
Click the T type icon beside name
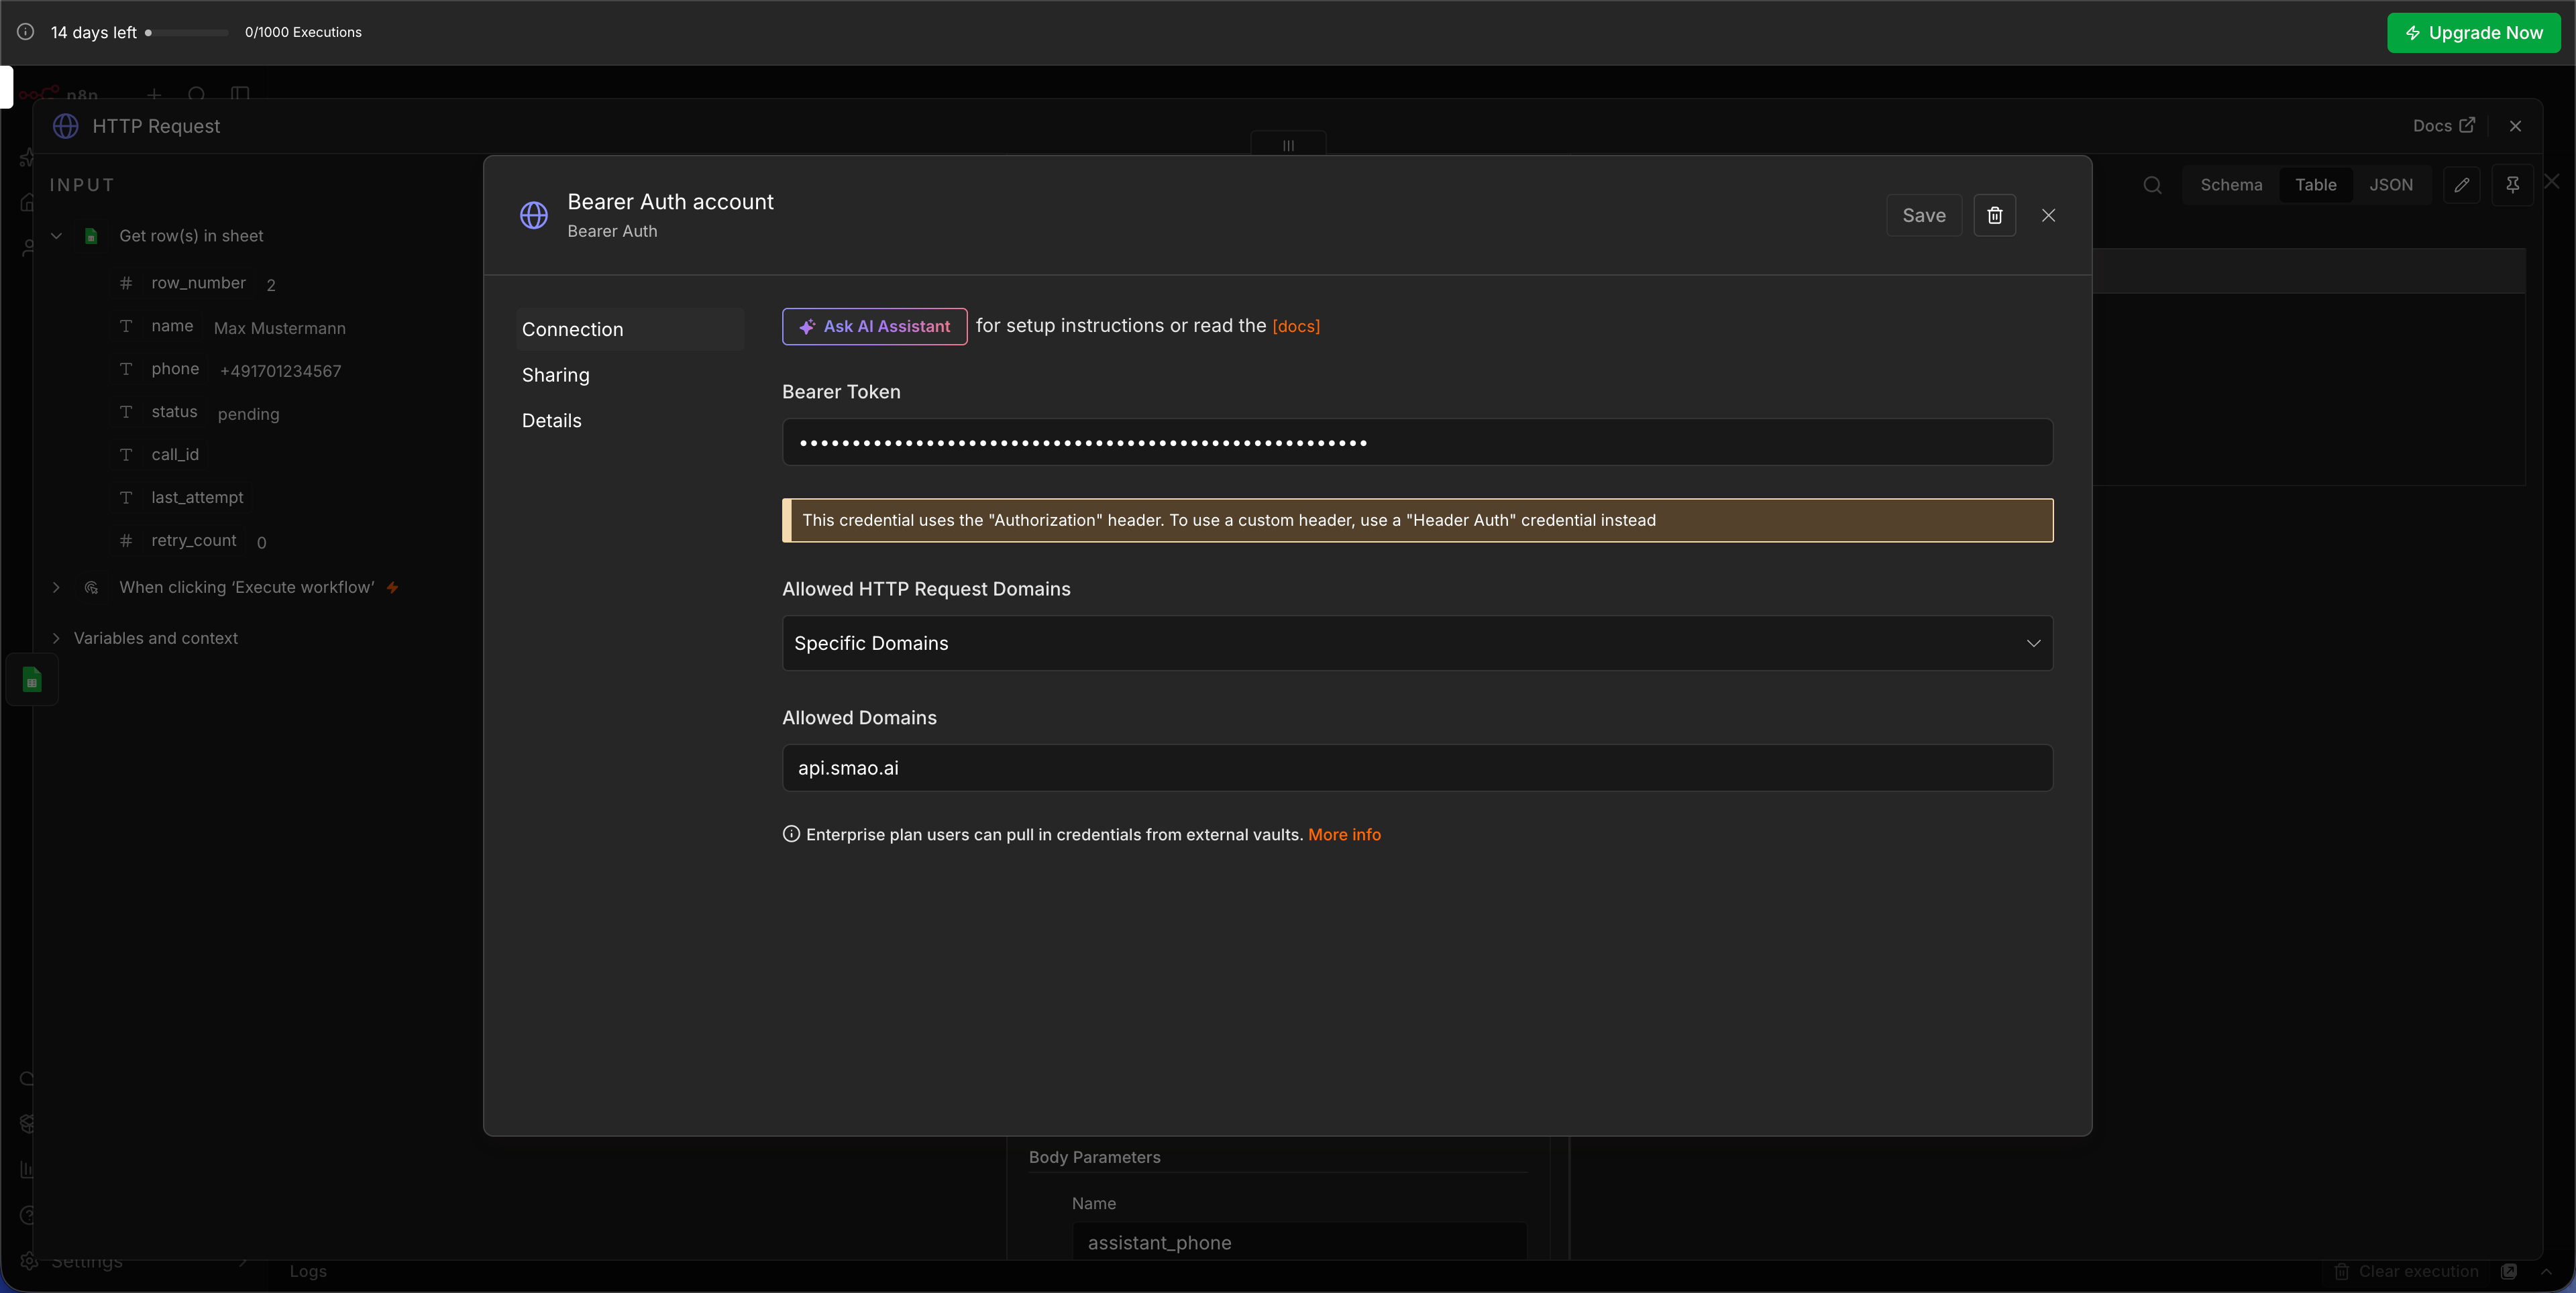point(126,326)
